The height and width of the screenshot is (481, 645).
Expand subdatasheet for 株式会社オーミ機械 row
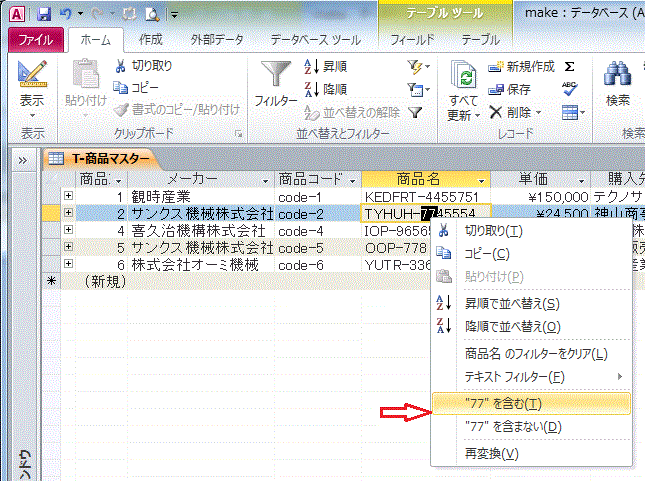coord(69,264)
